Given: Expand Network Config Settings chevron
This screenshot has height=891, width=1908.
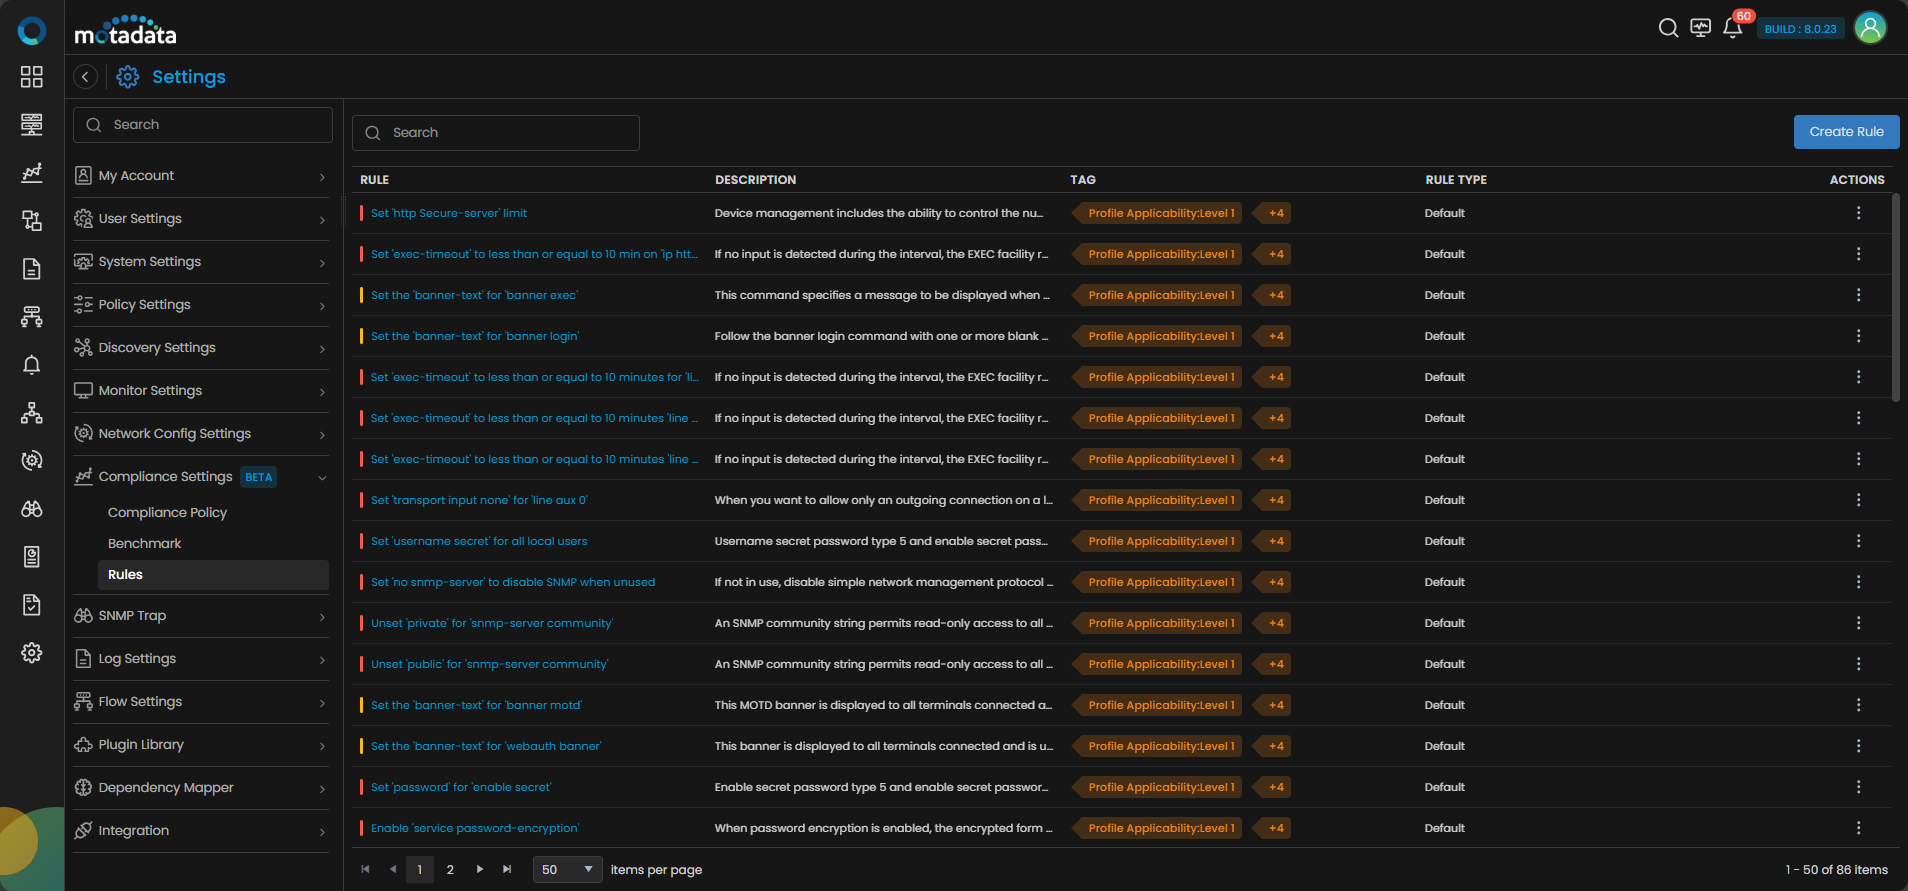Looking at the screenshot, I should [322, 435].
